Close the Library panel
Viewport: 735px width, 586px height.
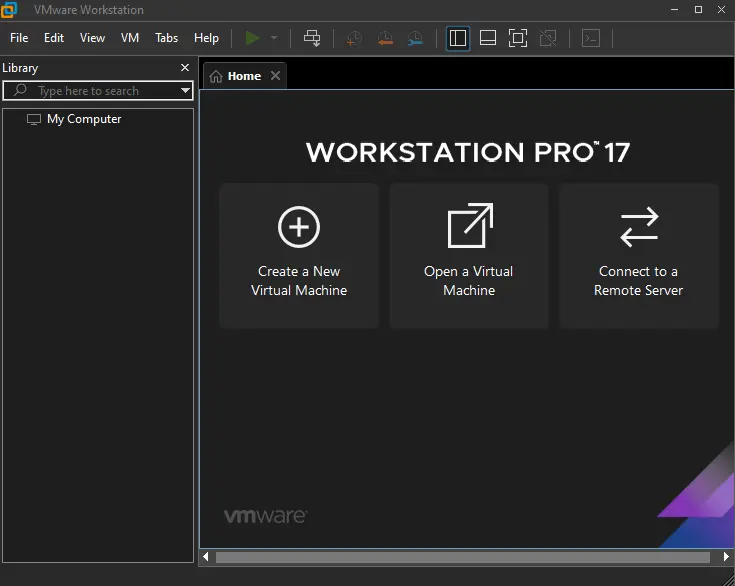[185, 68]
